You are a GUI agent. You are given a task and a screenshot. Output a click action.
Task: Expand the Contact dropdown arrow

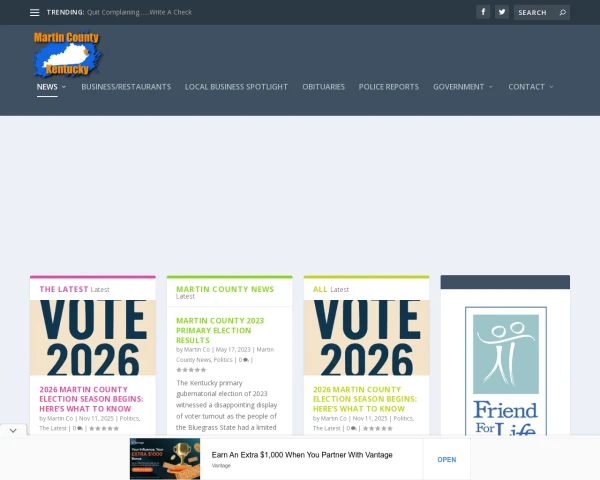click(x=551, y=87)
